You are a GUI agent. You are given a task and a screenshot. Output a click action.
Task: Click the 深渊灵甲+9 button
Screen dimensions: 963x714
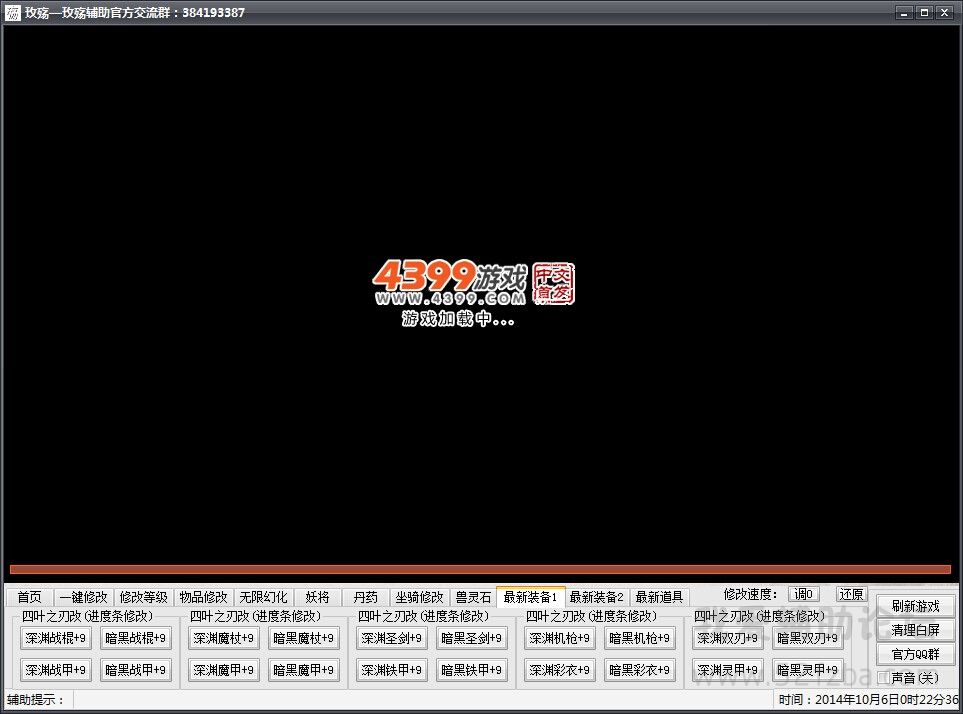728,670
